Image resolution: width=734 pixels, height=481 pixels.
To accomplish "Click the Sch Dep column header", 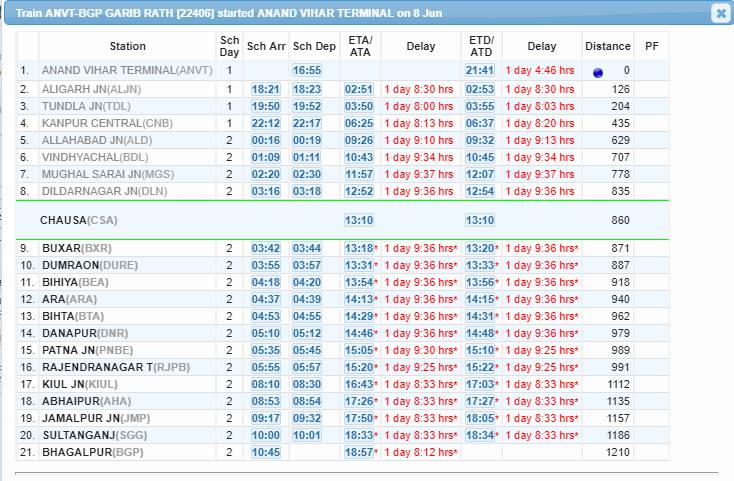I will [314, 46].
